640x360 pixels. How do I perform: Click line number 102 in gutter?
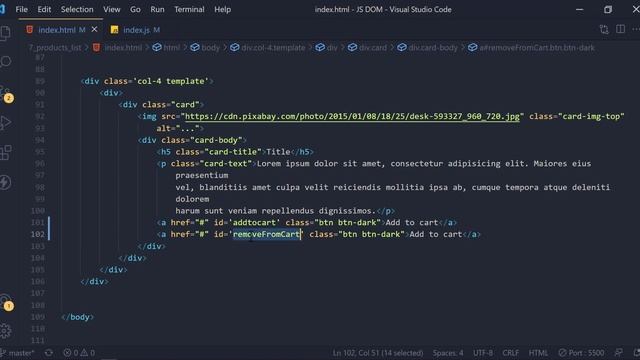tap(38, 234)
